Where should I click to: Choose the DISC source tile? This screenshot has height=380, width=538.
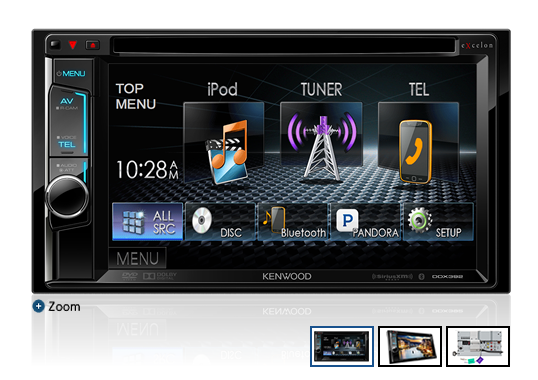pos(220,222)
